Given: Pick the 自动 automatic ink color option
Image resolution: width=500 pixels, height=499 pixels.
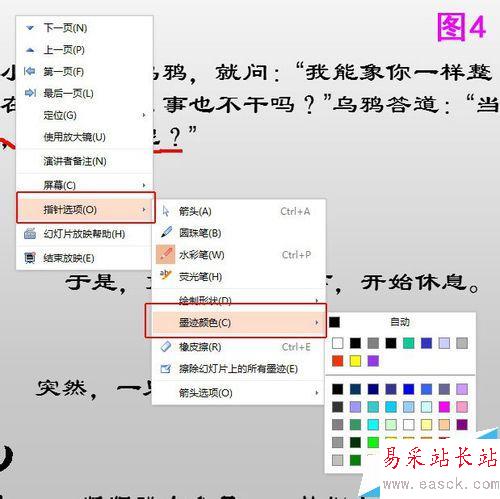Looking at the screenshot, I should [400, 322].
